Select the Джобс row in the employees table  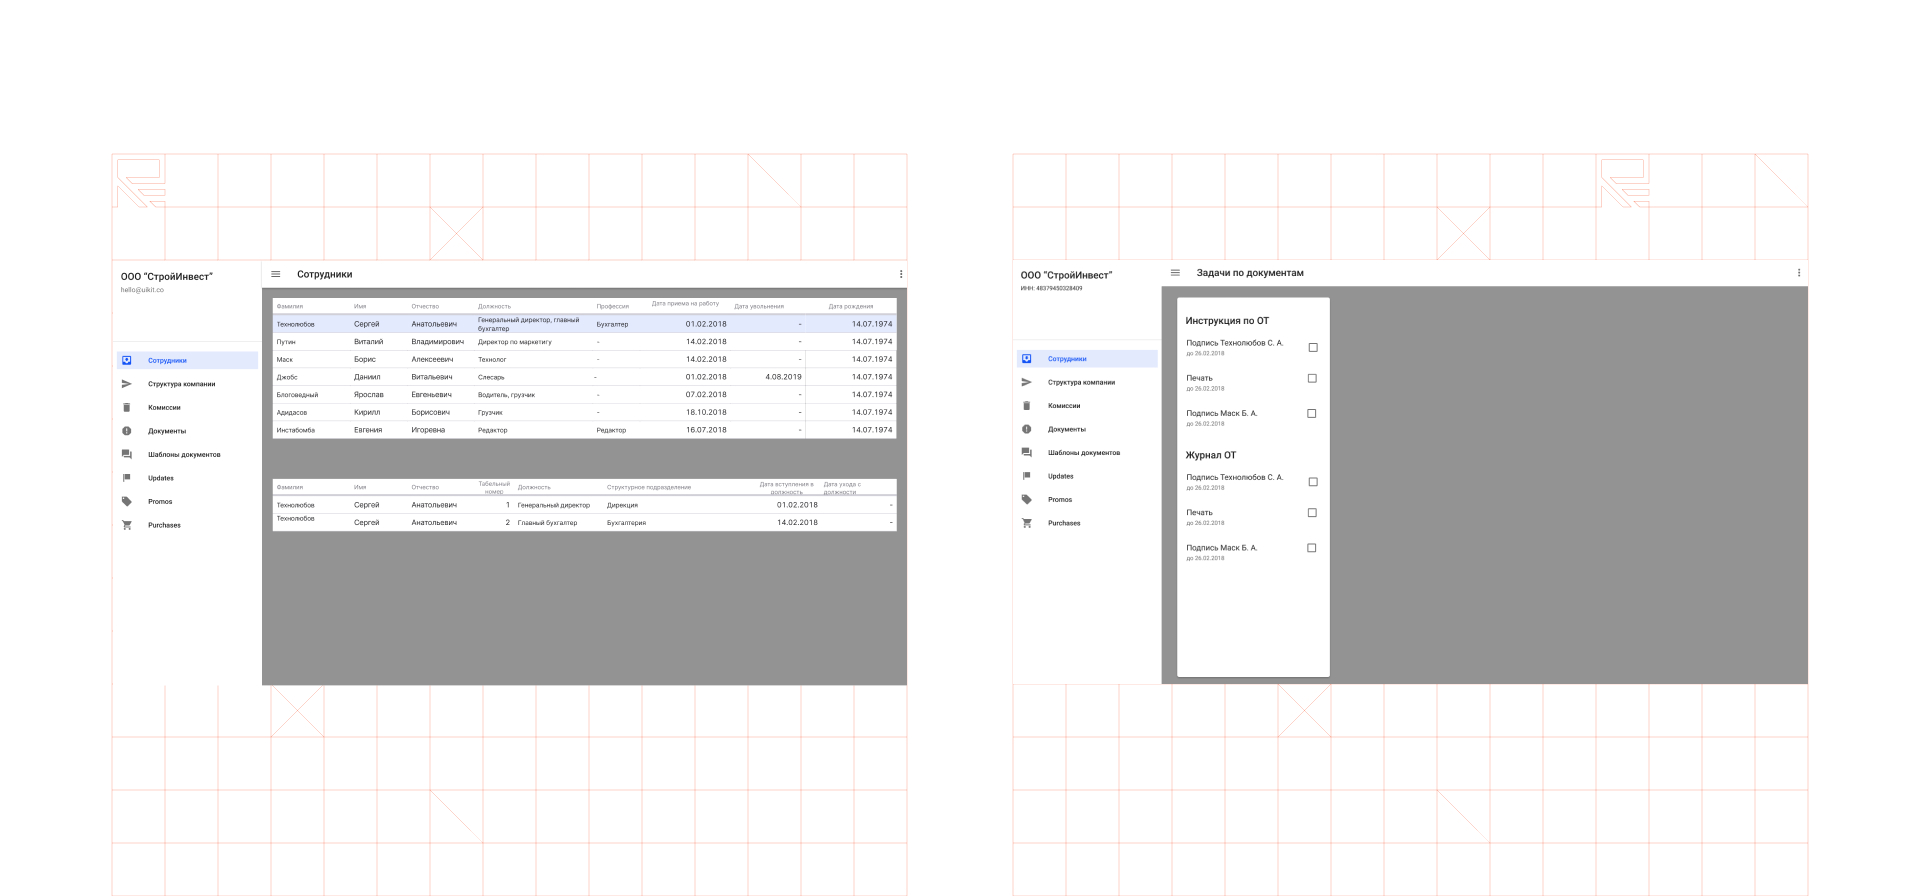(x=585, y=377)
